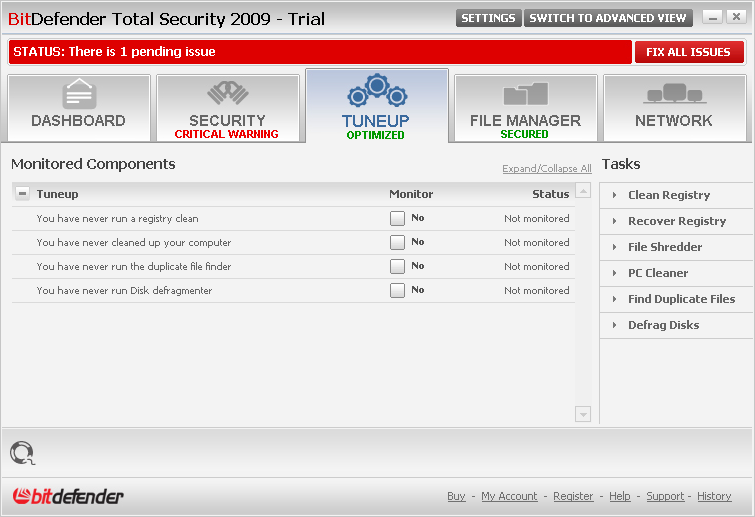
Task: Click the CRITICAL WARNING status text
Action: pyautogui.click(x=226, y=134)
